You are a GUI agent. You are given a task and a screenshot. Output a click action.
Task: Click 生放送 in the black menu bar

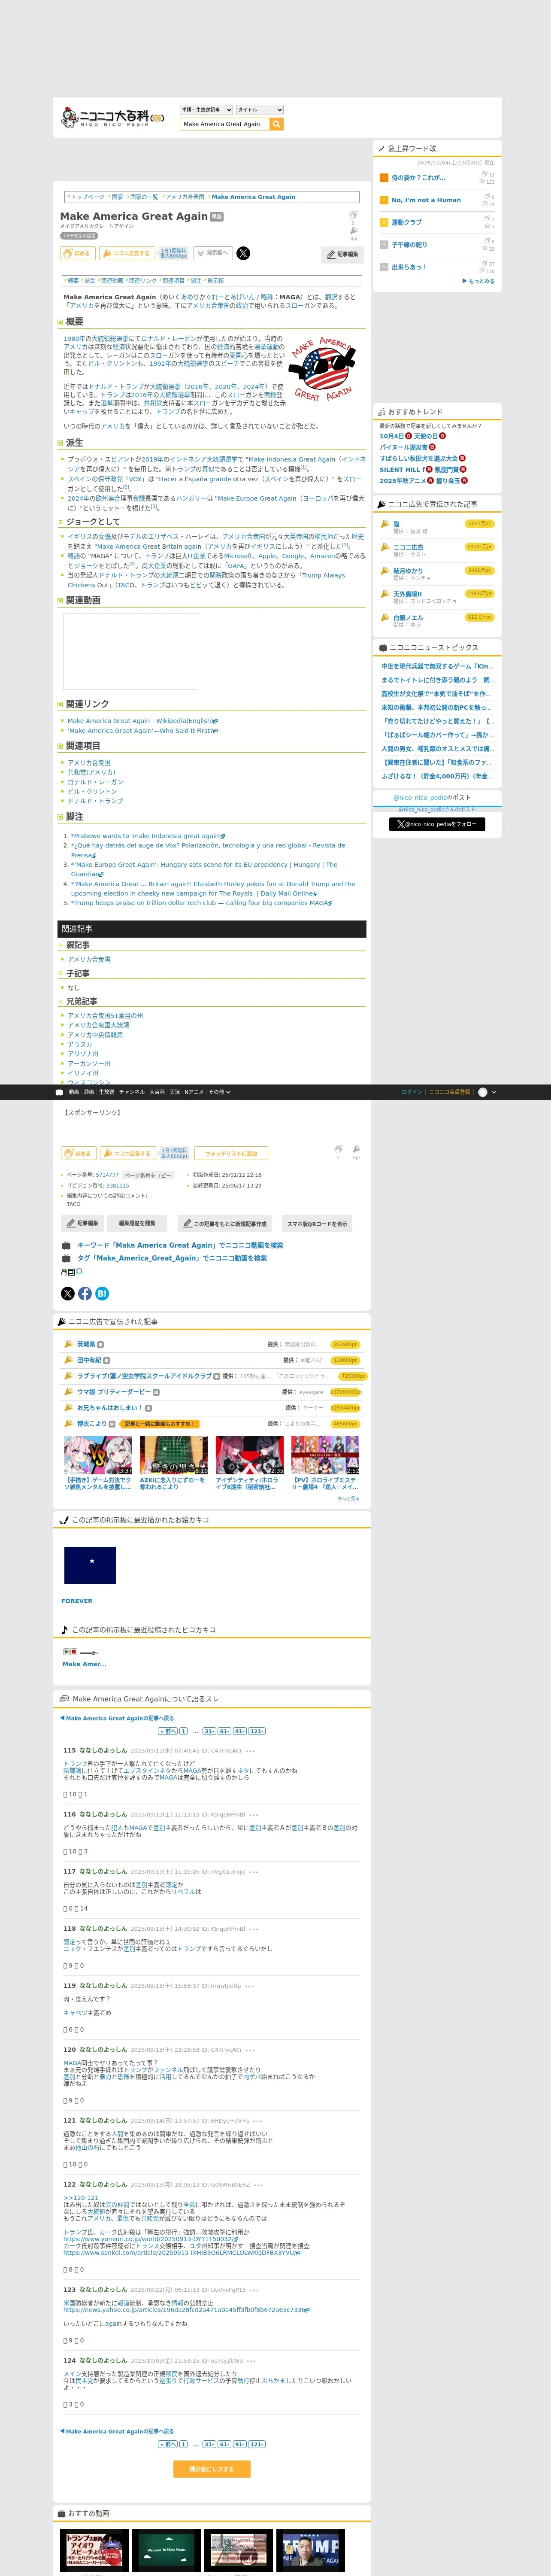pyautogui.click(x=106, y=1092)
